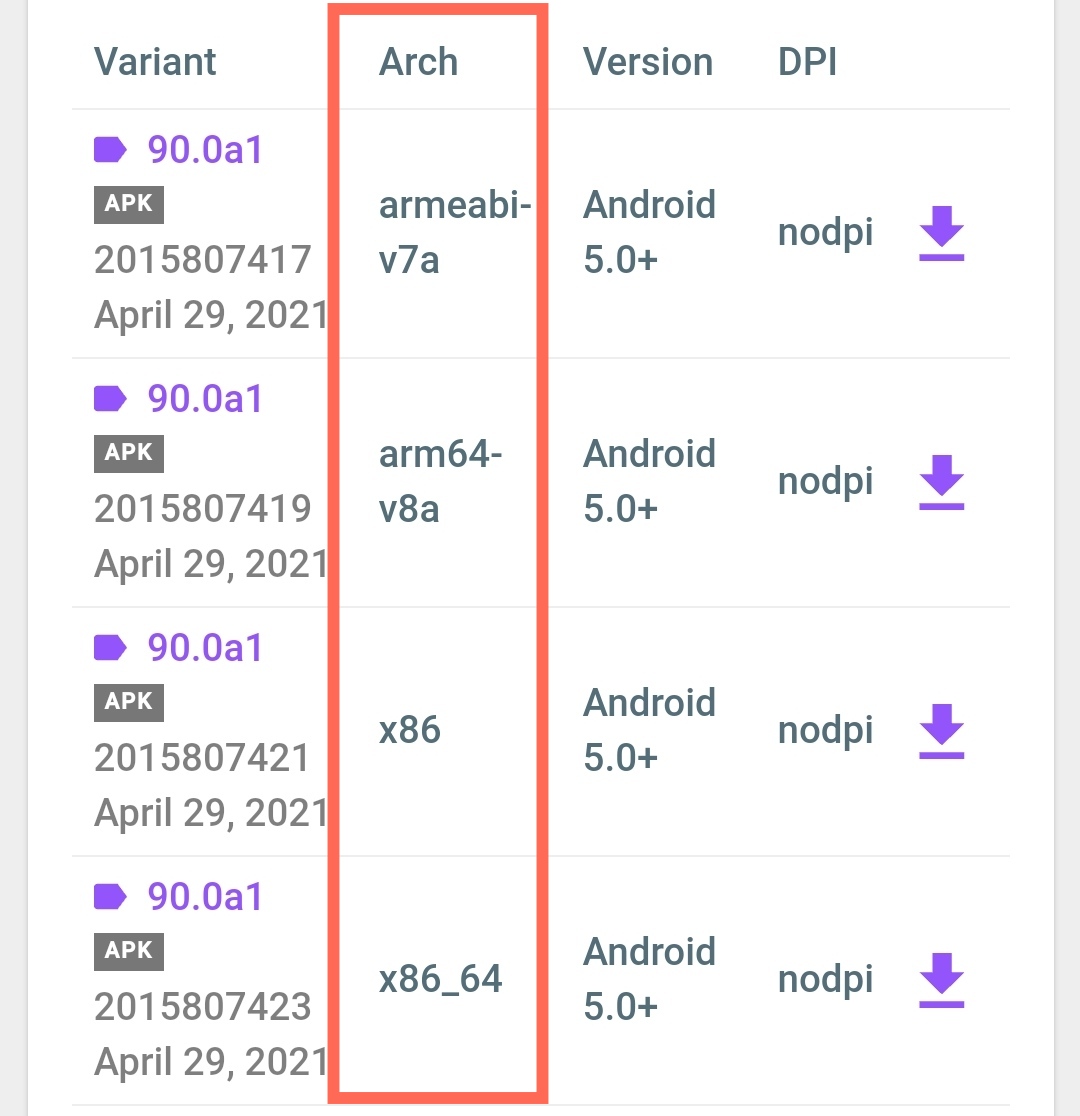Screen dimensions: 1080x1116
Task: Click download arrow for x86 variant
Action: (x=941, y=732)
